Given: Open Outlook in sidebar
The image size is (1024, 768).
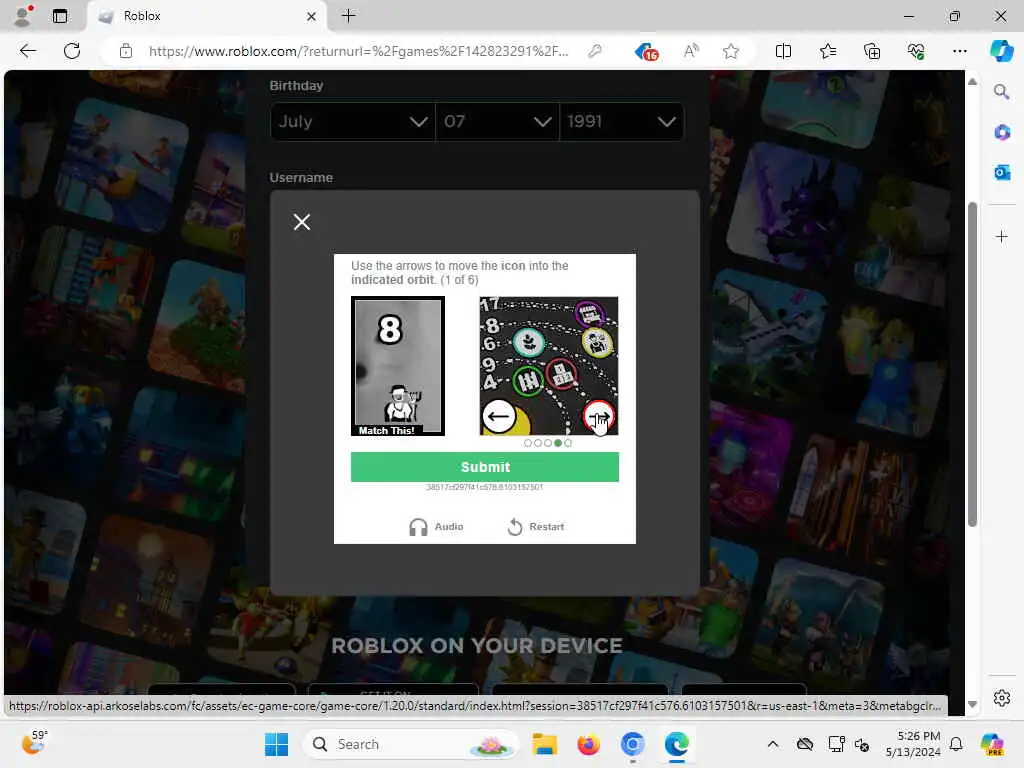Looking at the screenshot, I should click(1002, 172).
